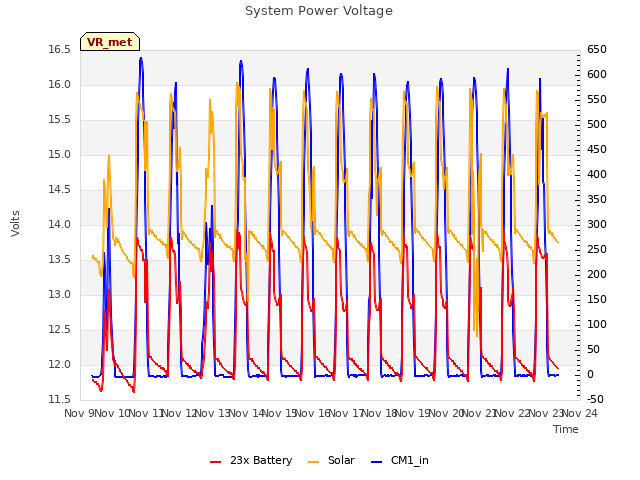This screenshot has height=480, width=640.
Task: Select the blue CM1_in legend swatch
Action: (x=377, y=462)
